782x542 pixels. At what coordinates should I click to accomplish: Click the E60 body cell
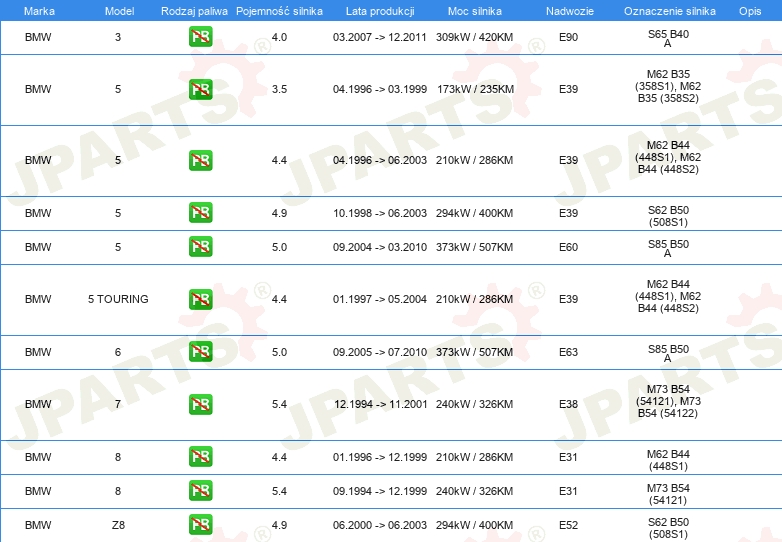point(569,247)
